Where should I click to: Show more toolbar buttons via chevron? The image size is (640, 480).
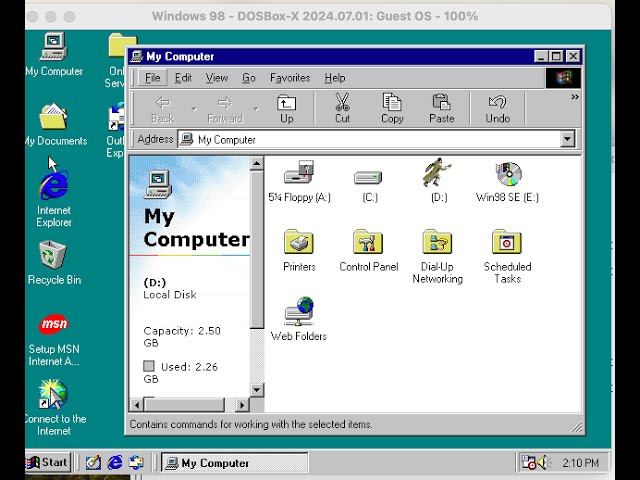(575, 97)
